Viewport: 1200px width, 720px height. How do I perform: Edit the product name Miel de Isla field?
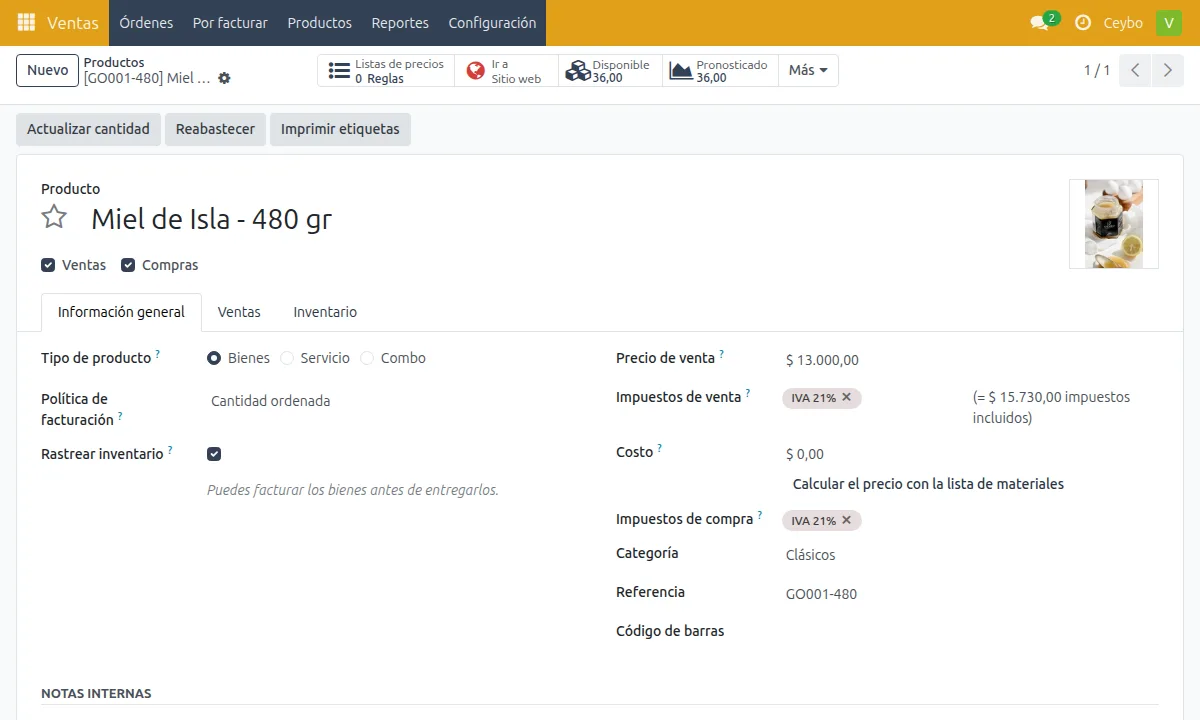[570, 219]
